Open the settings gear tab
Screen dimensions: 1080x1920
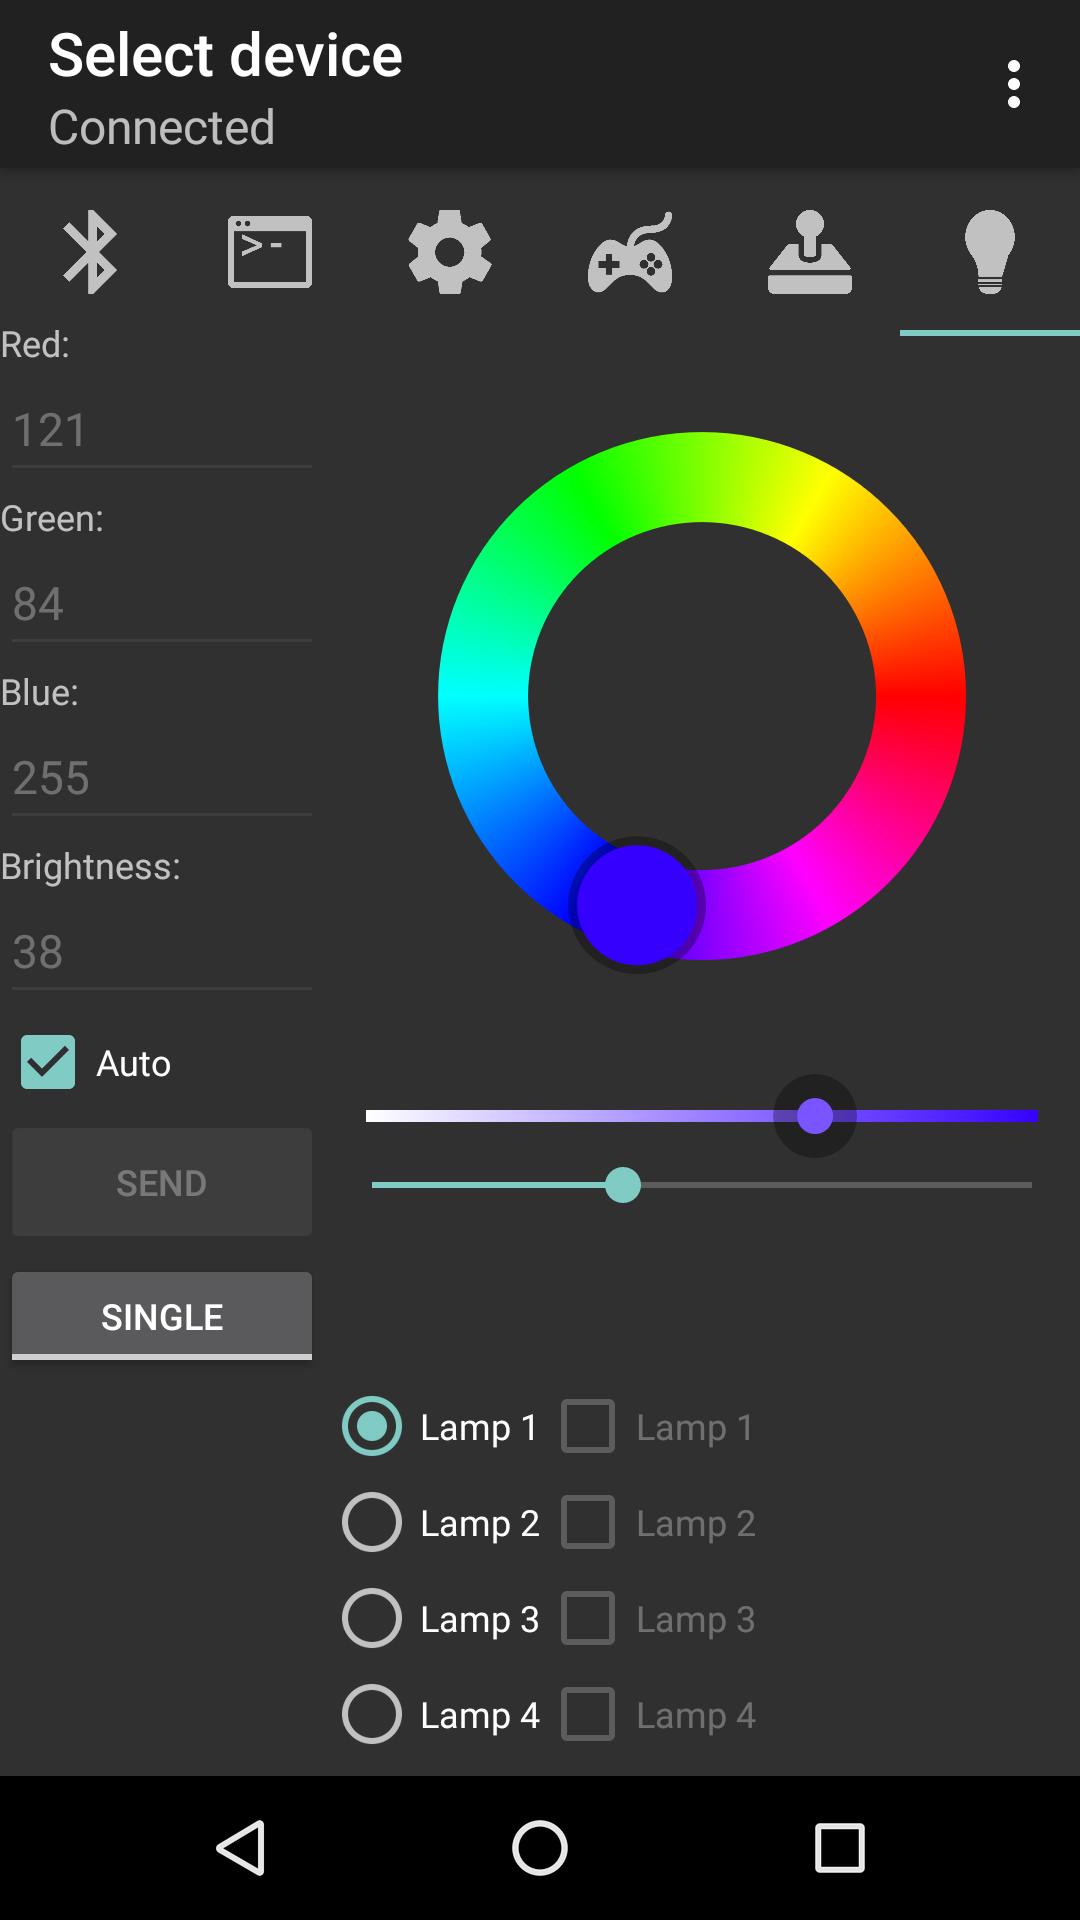coord(450,252)
